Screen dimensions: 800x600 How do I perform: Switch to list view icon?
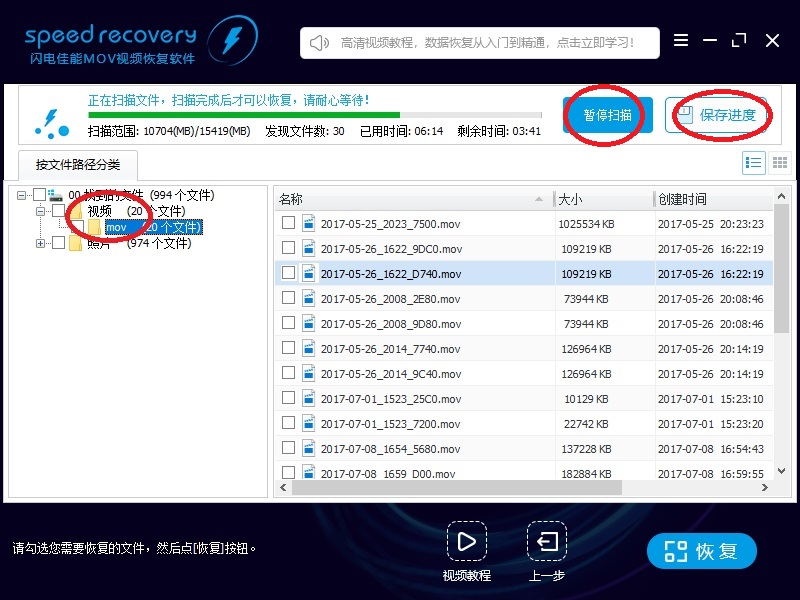tap(754, 163)
